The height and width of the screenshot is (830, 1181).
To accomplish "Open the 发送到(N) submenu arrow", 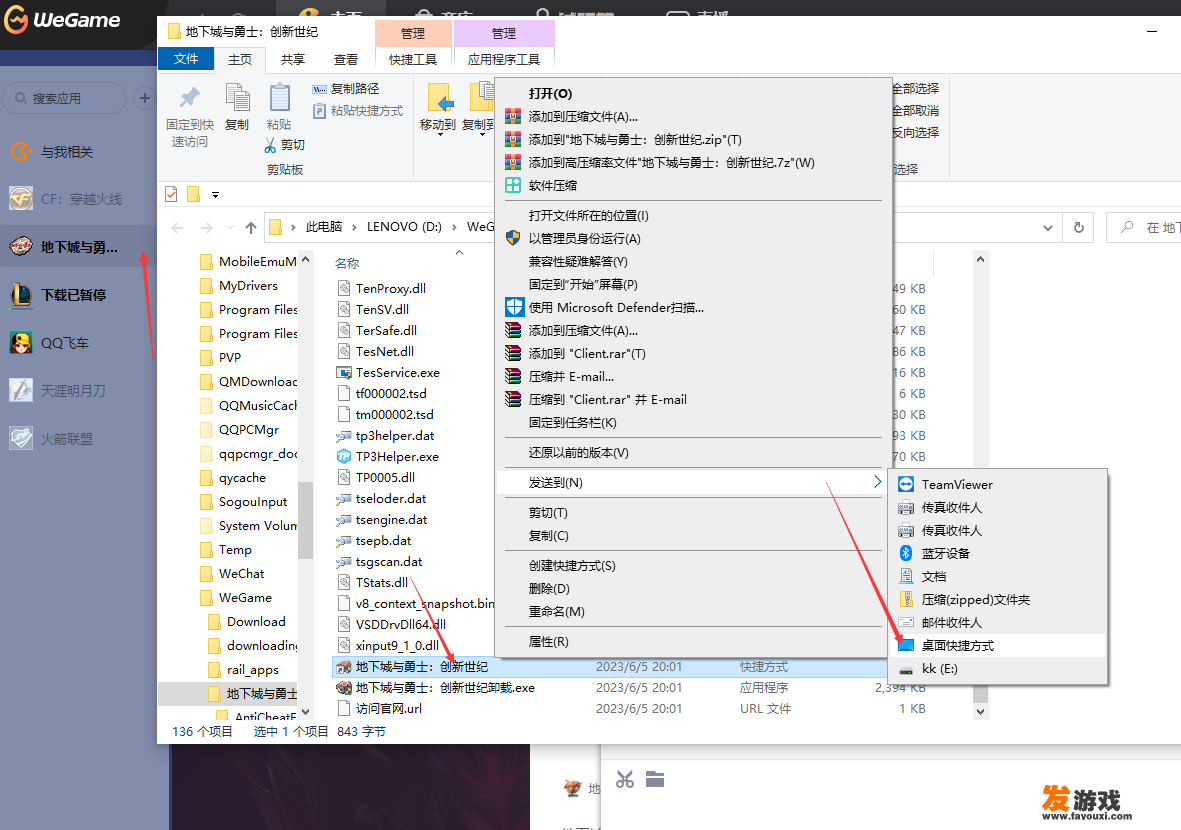I will (x=877, y=482).
